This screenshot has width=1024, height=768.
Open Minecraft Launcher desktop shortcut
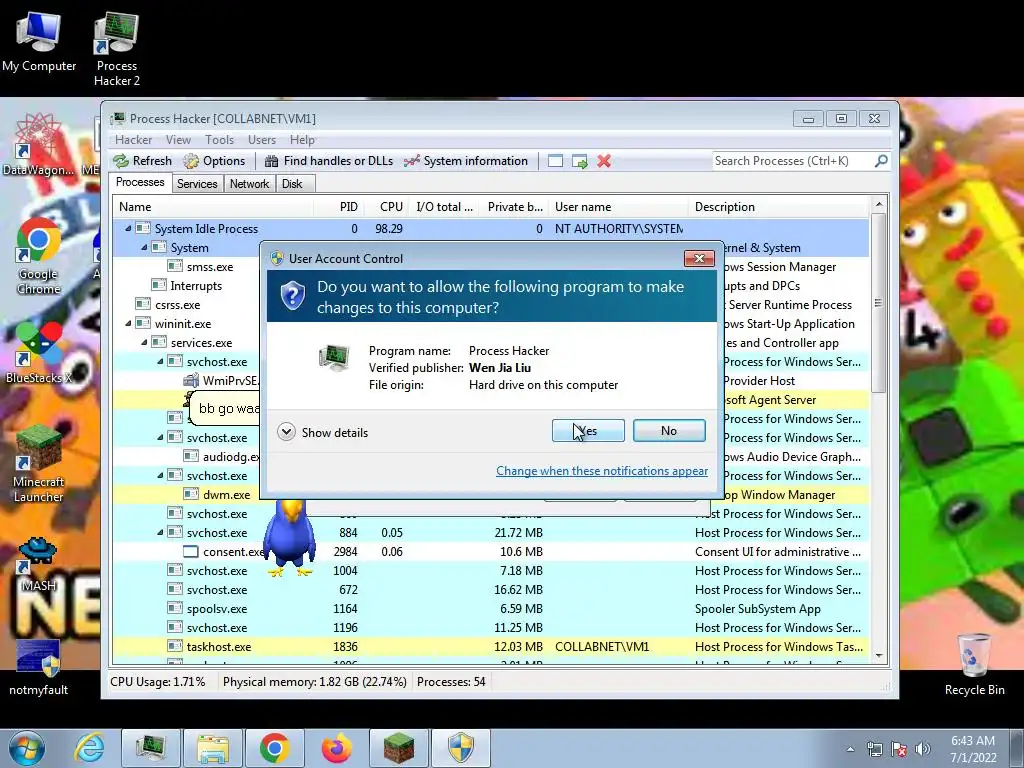[39, 464]
